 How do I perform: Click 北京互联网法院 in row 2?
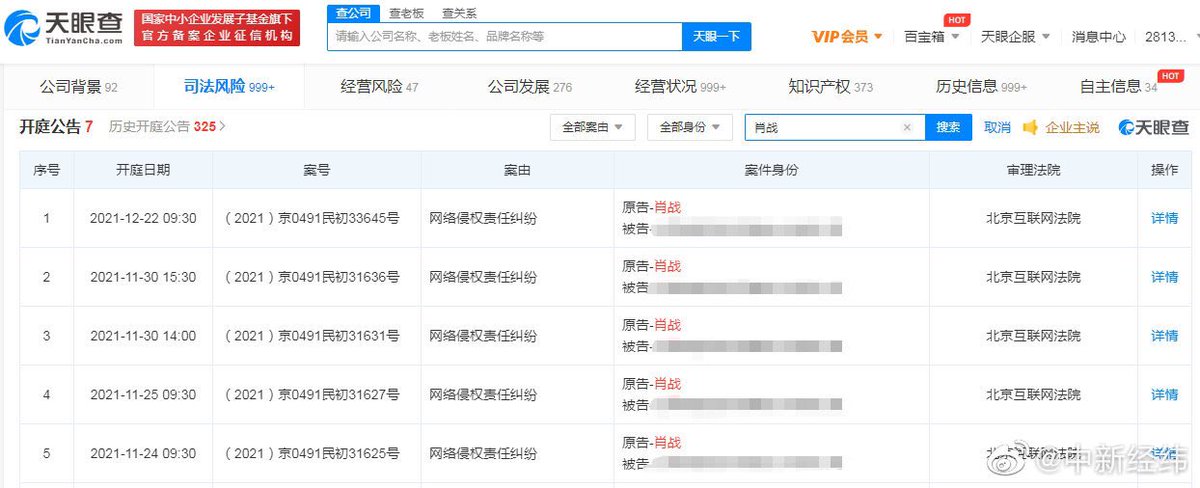click(x=1033, y=277)
